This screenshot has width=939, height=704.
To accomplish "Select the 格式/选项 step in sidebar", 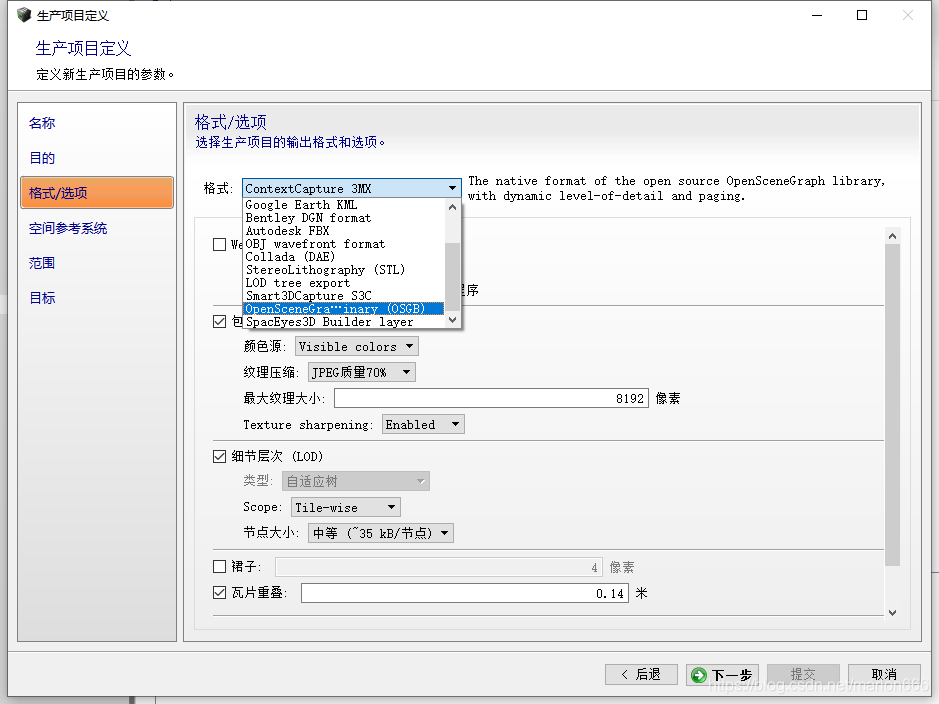I will [x=97, y=193].
